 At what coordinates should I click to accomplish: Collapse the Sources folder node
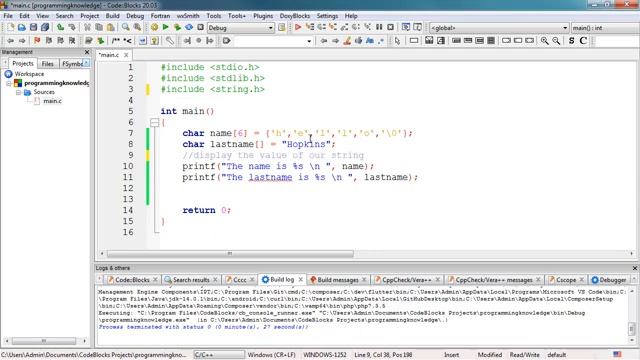tap(18, 93)
